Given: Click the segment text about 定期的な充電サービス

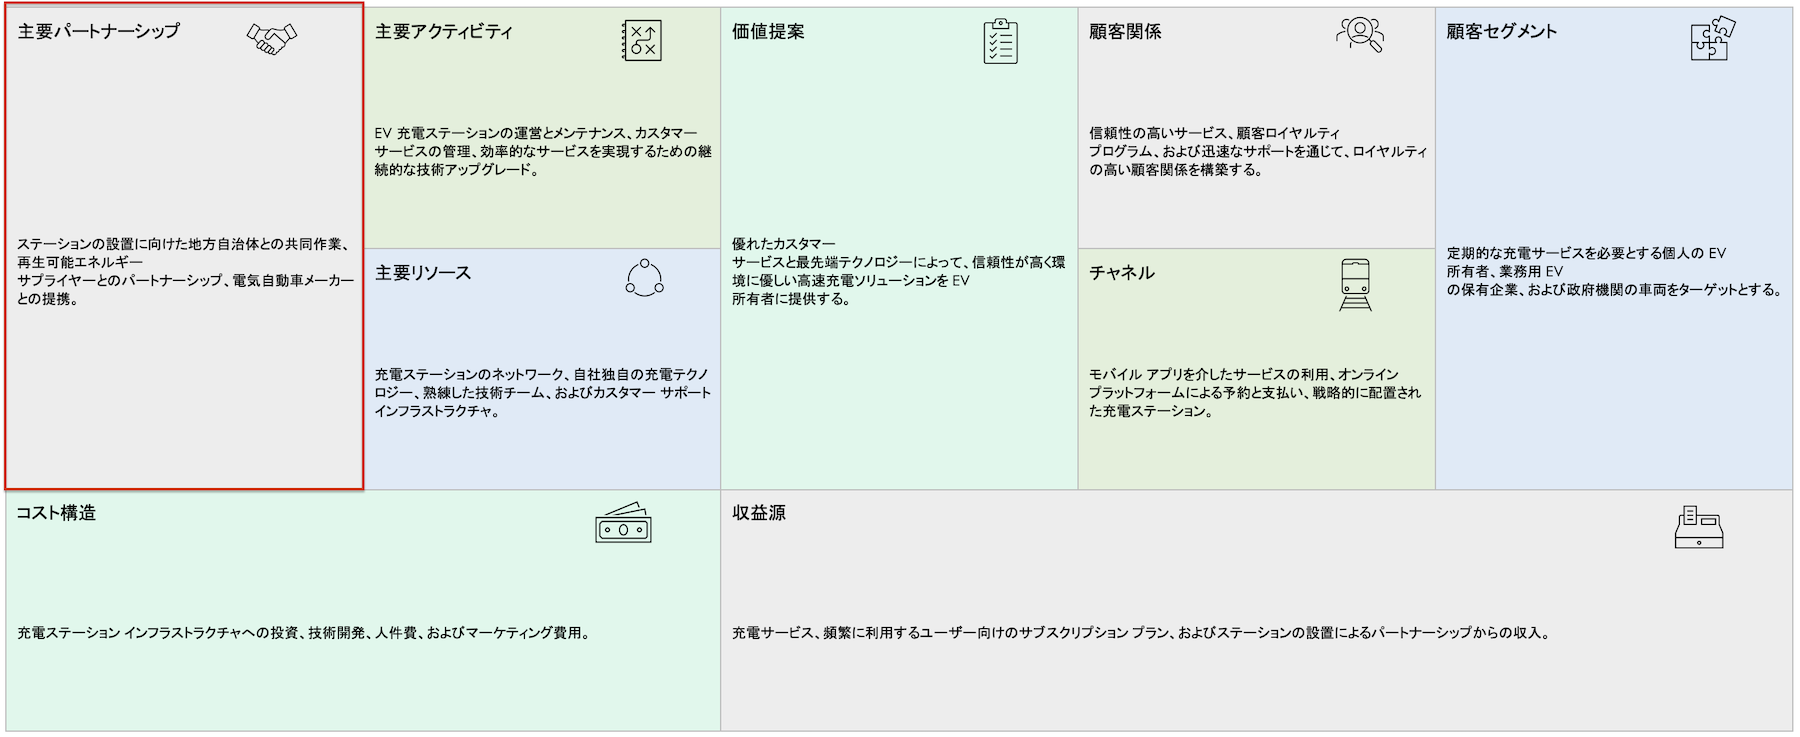Looking at the screenshot, I should coord(1614,271).
